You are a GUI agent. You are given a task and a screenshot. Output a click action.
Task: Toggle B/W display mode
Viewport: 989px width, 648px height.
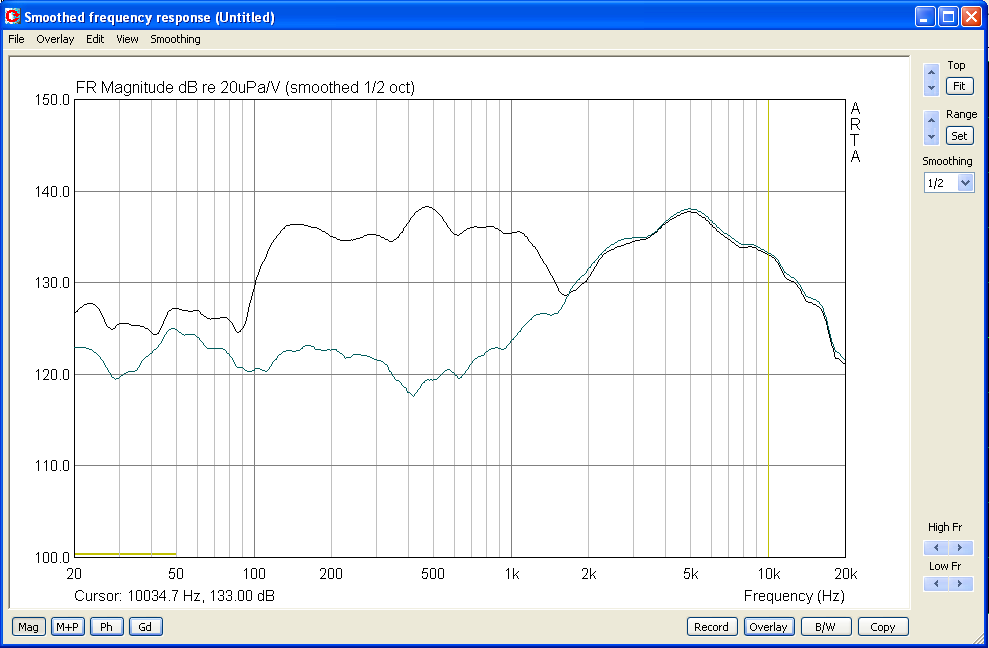(x=826, y=627)
